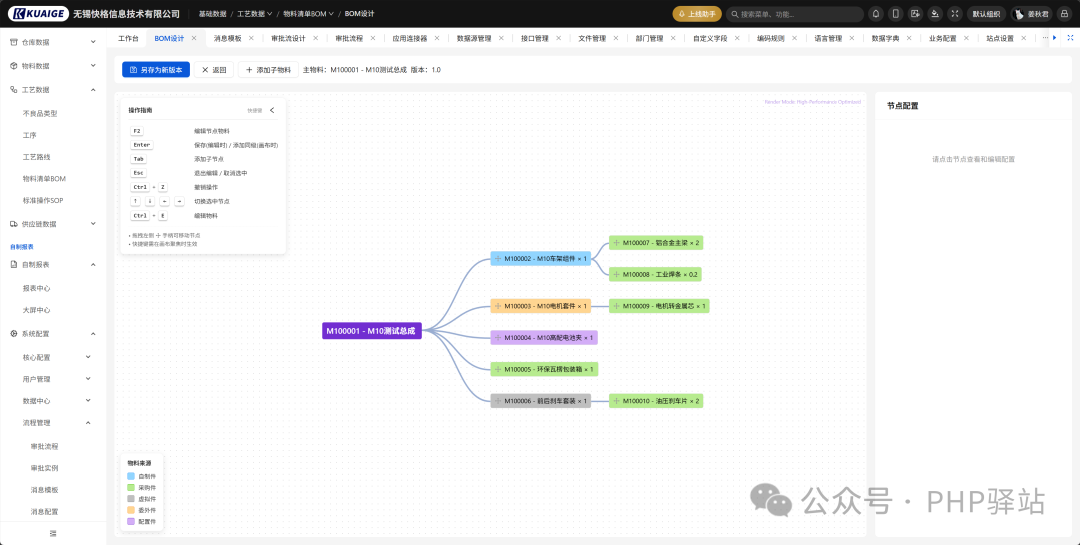This screenshot has height=545, width=1080.
Task: Expand the 仓库数据 sidebar chevron
Action: pyautogui.click(x=93, y=42)
